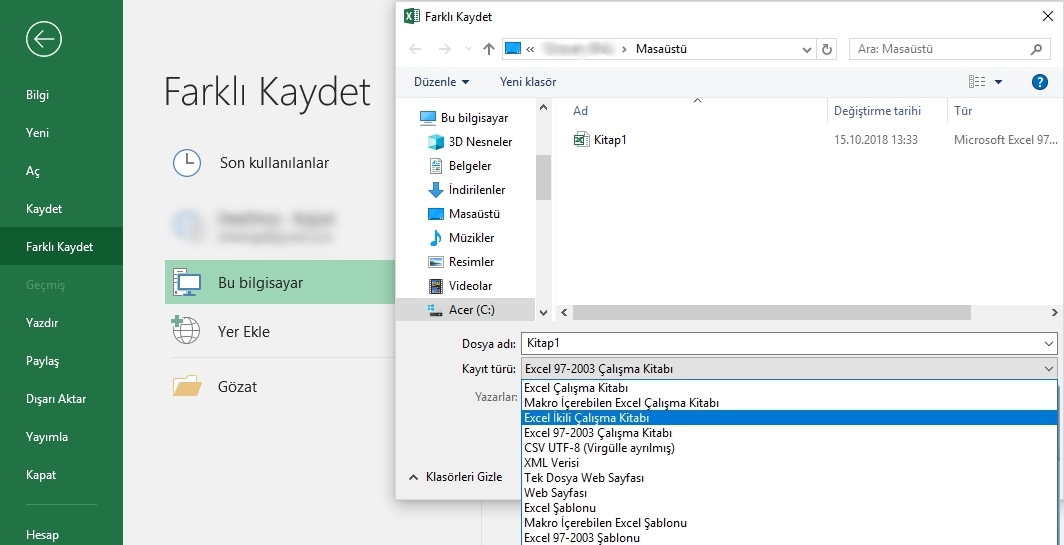This screenshot has width=1064, height=545.
Task: Select 3D Nesneler in the tree
Action: (x=480, y=142)
